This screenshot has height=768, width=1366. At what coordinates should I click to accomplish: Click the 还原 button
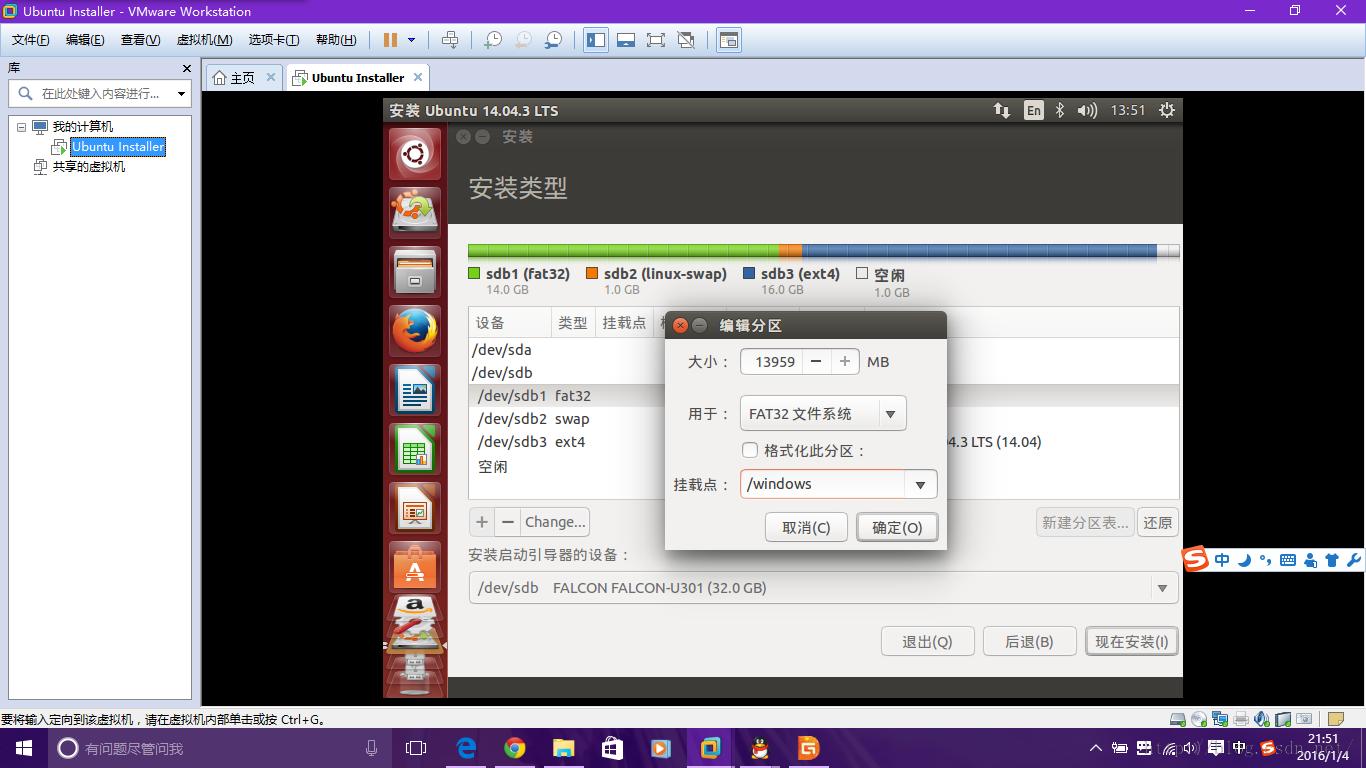pos(1158,522)
